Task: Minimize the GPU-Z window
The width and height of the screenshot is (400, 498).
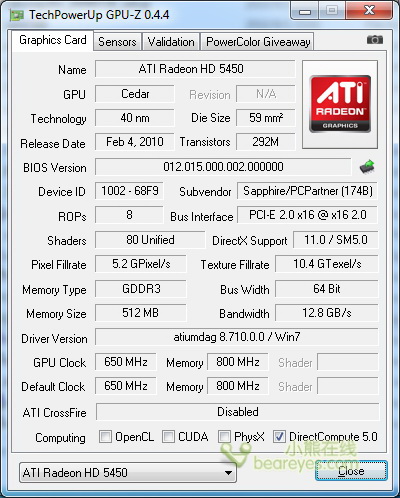Action: coord(305,11)
